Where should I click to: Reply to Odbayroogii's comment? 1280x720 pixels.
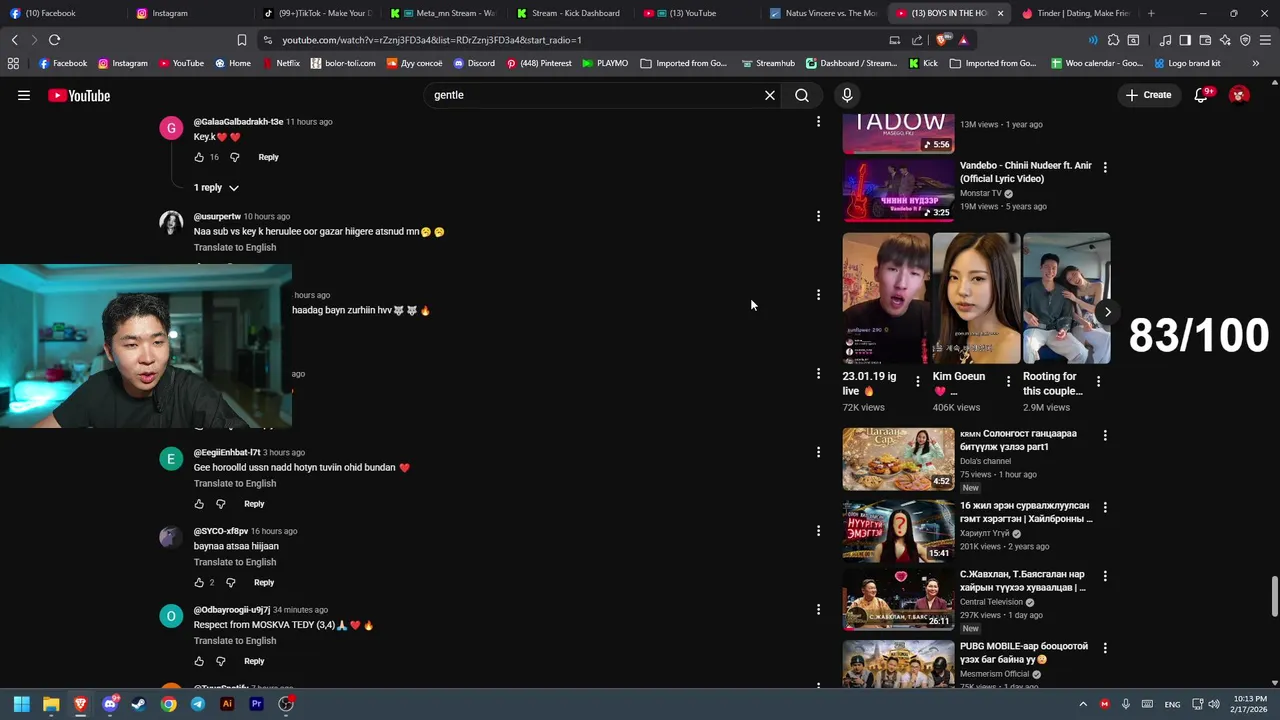point(254,661)
